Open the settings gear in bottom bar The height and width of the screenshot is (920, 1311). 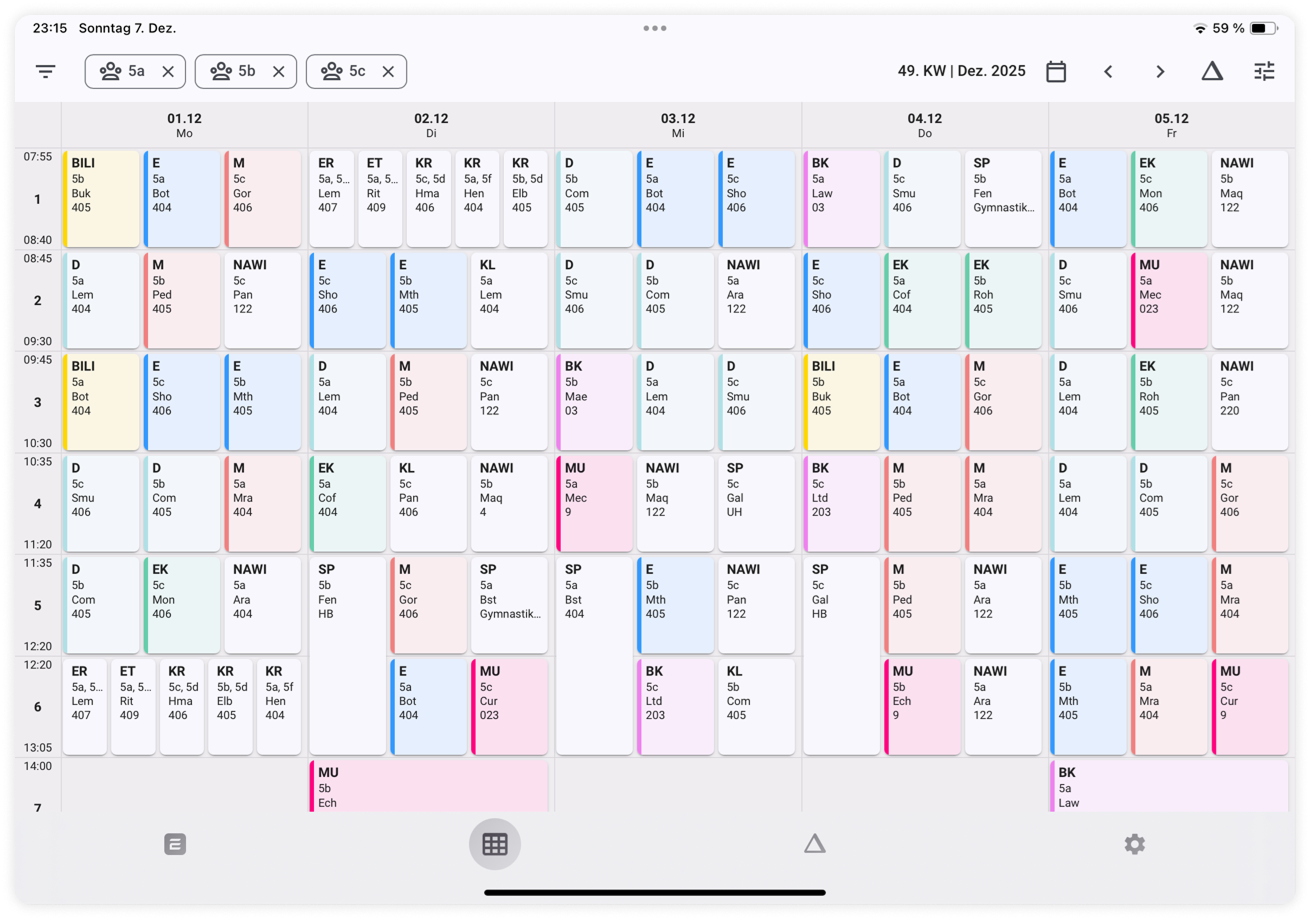[1134, 845]
